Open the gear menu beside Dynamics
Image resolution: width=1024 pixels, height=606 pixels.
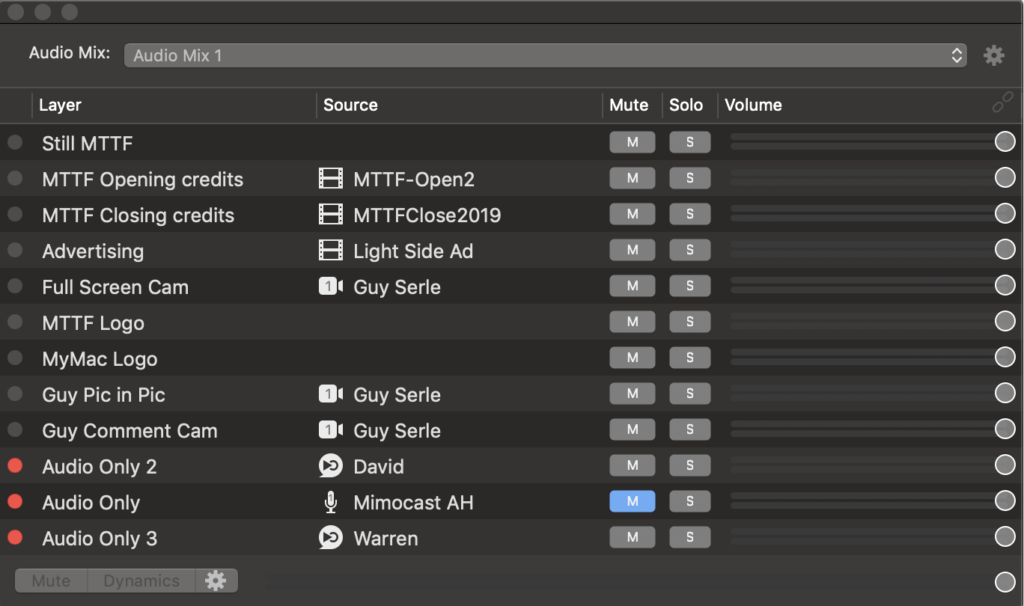(x=216, y=580)
